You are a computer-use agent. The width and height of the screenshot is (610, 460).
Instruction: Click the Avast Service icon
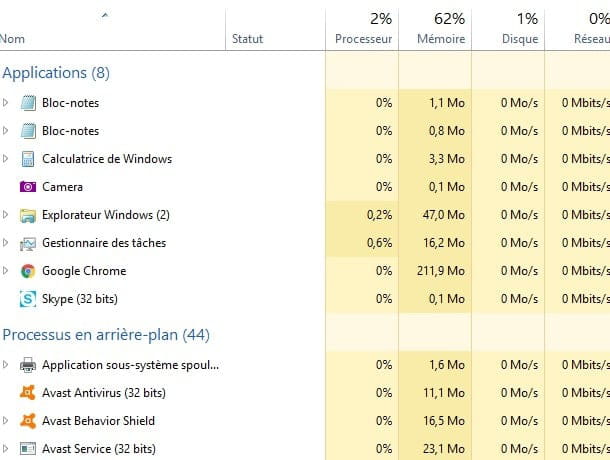click(x=28, y=449)
